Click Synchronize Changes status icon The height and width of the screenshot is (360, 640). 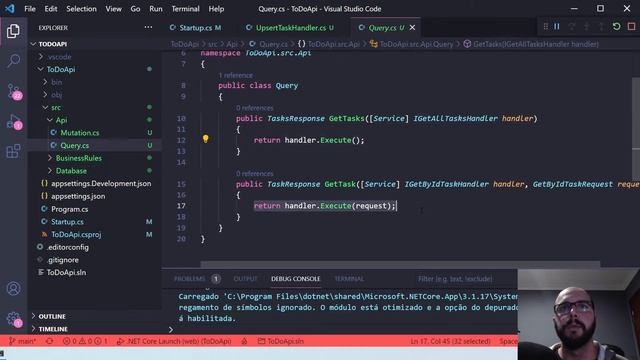[x=49, y=341]
